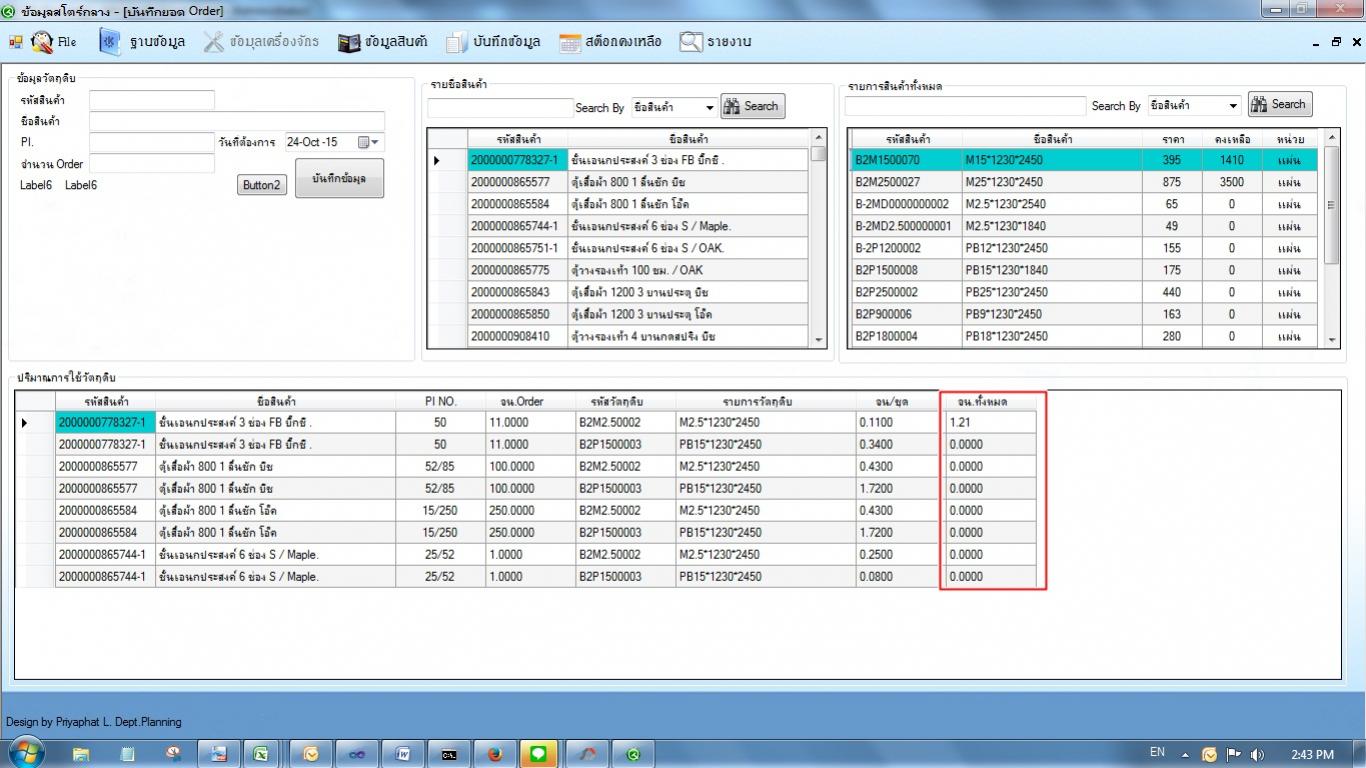
Task: Open Microsoft Word from the taskbar
Action: coord(403,754)
